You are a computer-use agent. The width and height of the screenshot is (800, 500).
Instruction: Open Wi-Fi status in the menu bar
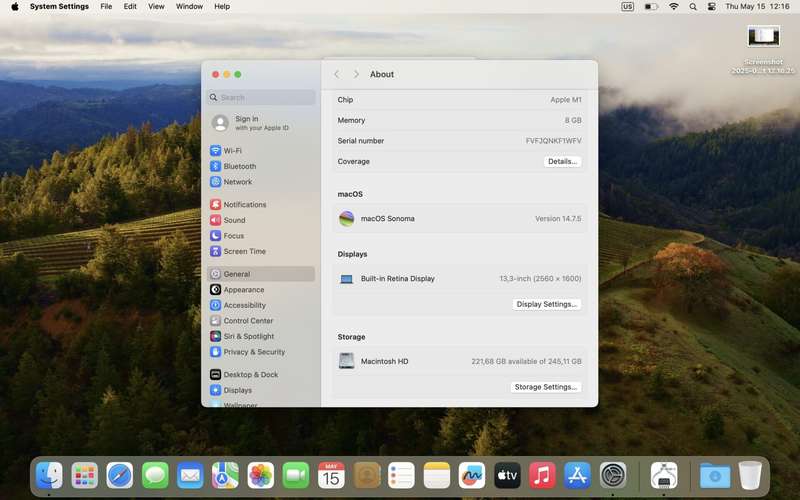(674, 7)
